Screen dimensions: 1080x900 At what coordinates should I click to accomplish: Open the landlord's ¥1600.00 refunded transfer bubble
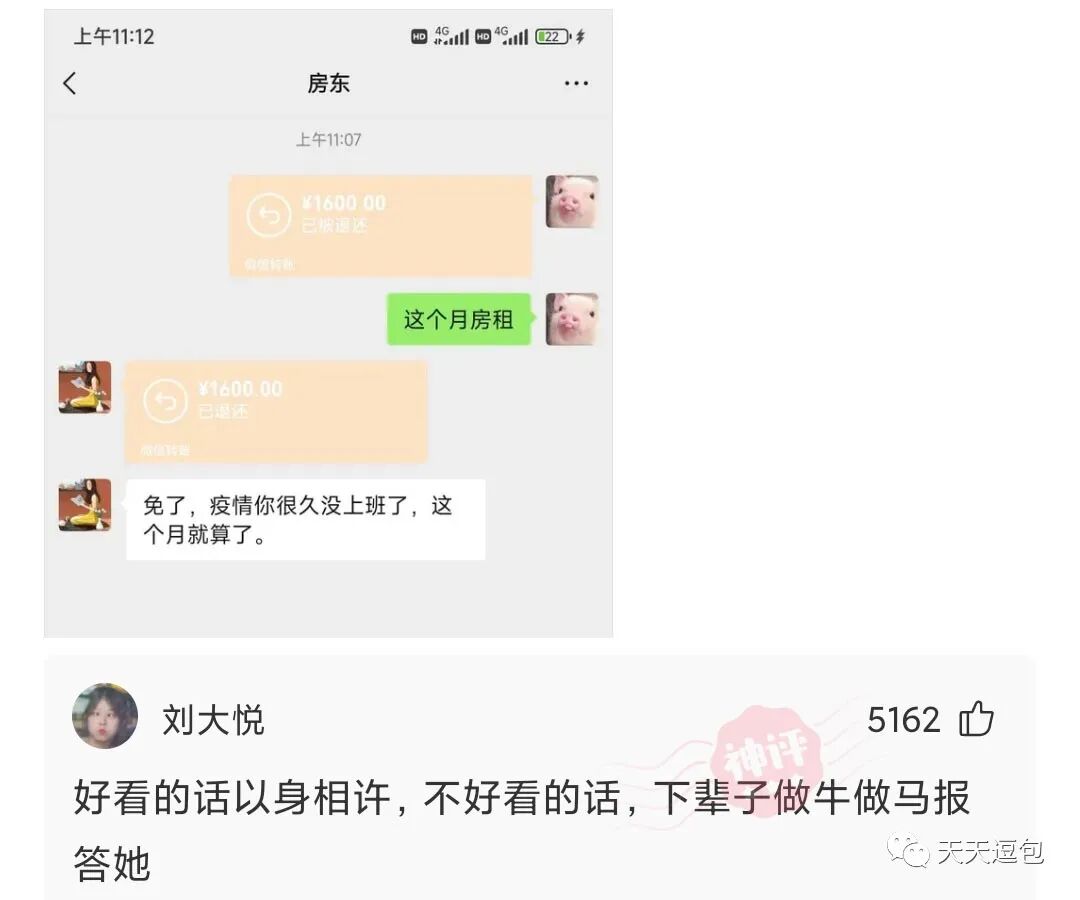(x=276, y=411)
